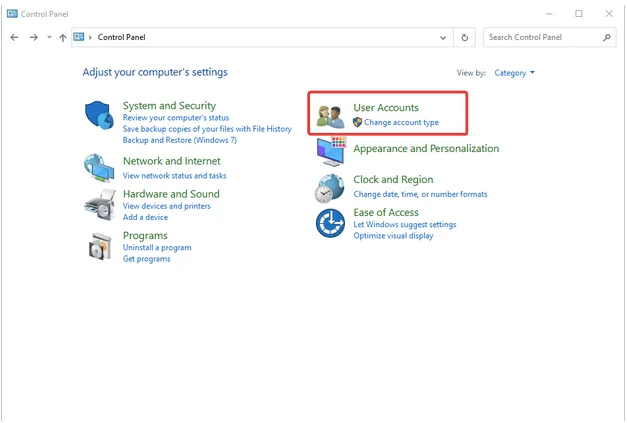Click the Control Panel title bar icon
The width and height of the screenshot is (627, 423).
[x=12, y=14]
